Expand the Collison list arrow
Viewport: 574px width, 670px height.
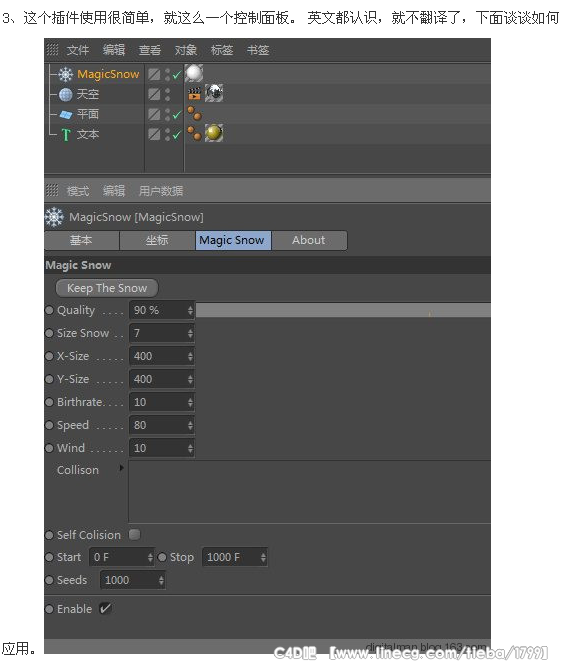click(121, 468)
